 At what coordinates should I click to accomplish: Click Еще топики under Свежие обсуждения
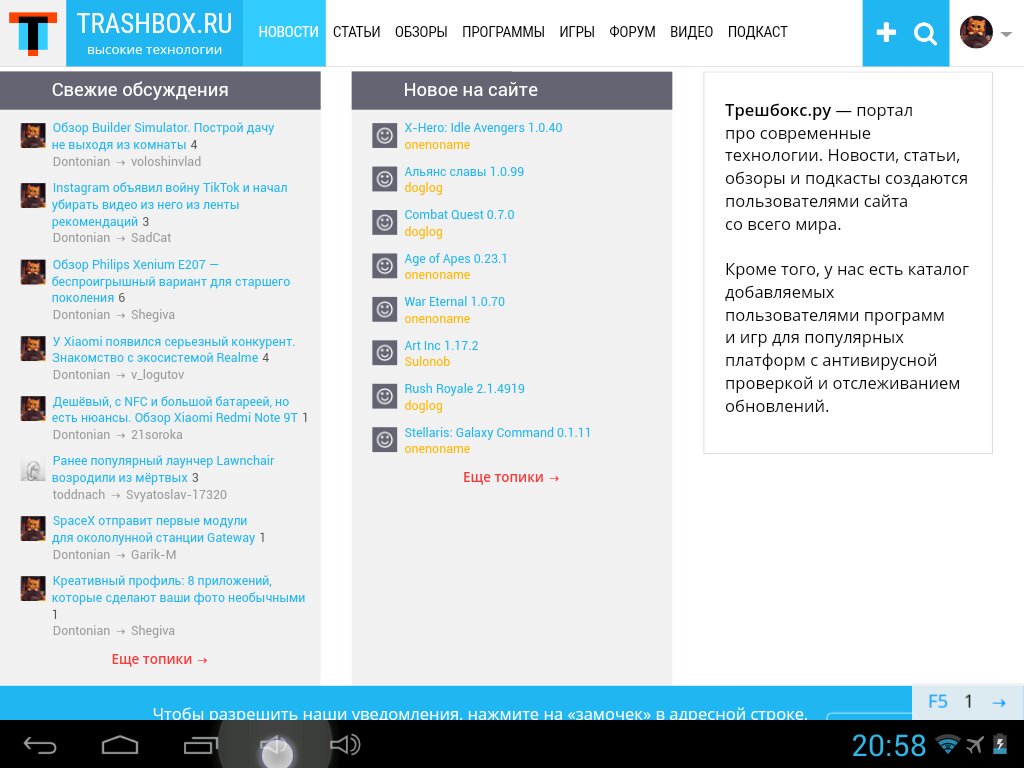pos(159,659)
